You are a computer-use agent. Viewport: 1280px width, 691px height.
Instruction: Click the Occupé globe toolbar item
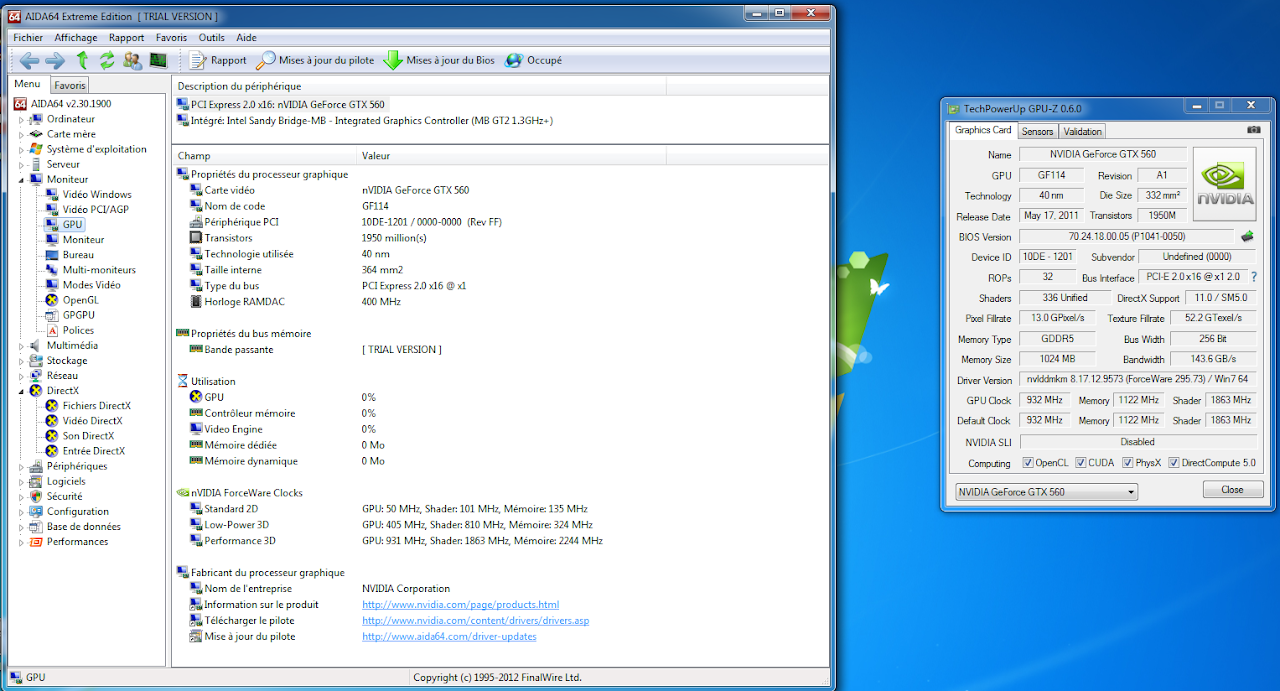tap(534, 60)
